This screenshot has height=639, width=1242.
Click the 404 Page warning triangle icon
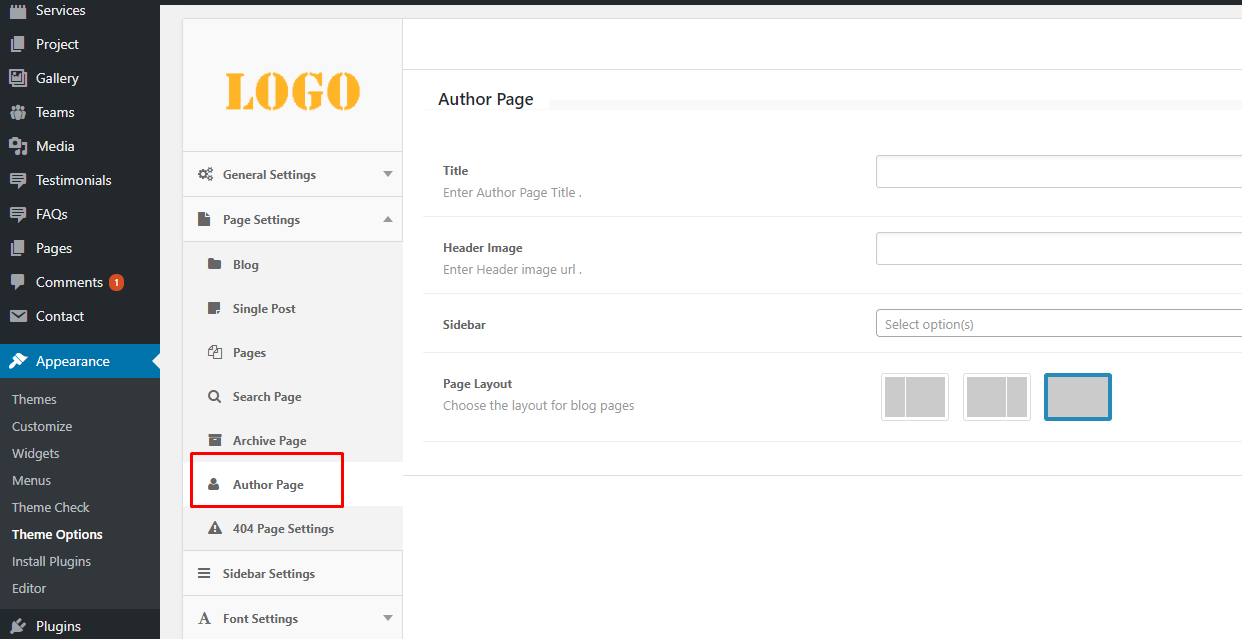click(x=214, y=528)
